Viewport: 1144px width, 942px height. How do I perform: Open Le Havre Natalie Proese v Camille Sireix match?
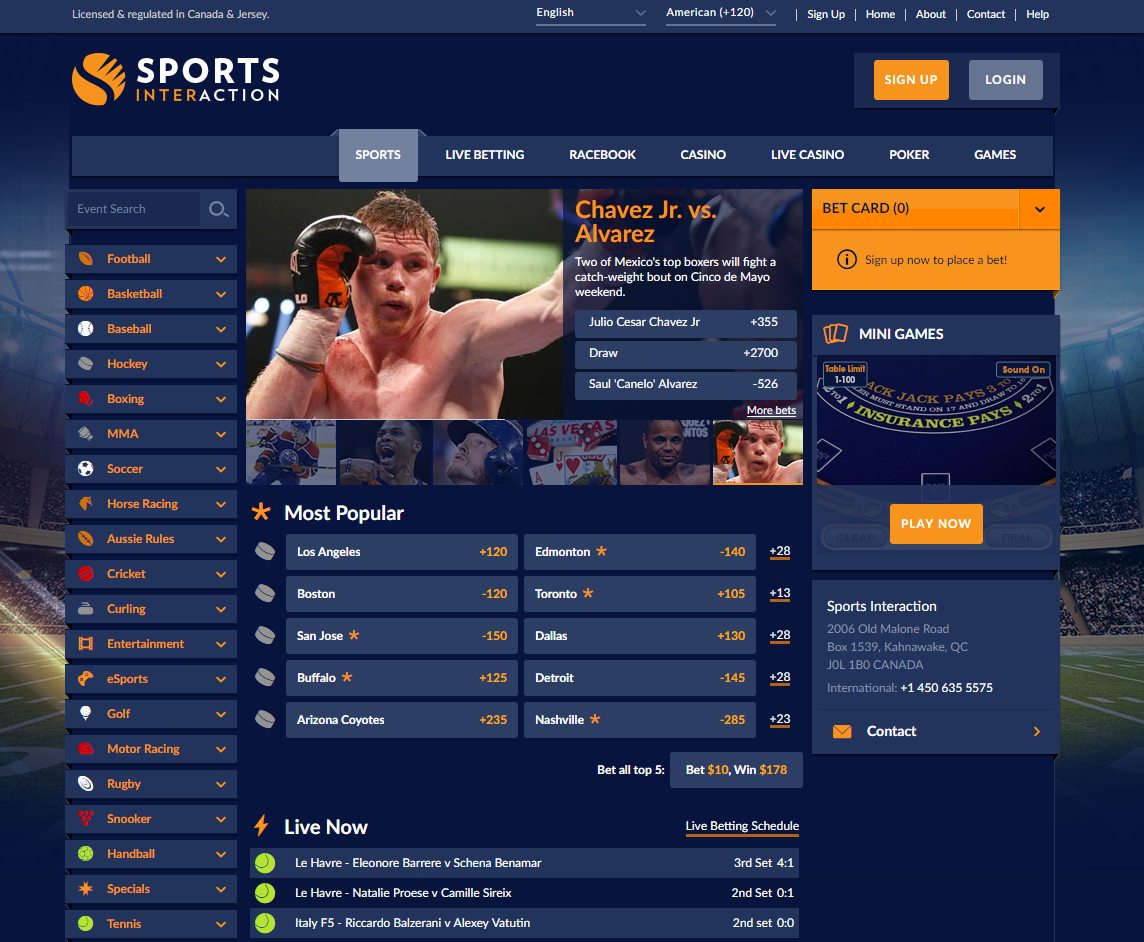point(524,892)
